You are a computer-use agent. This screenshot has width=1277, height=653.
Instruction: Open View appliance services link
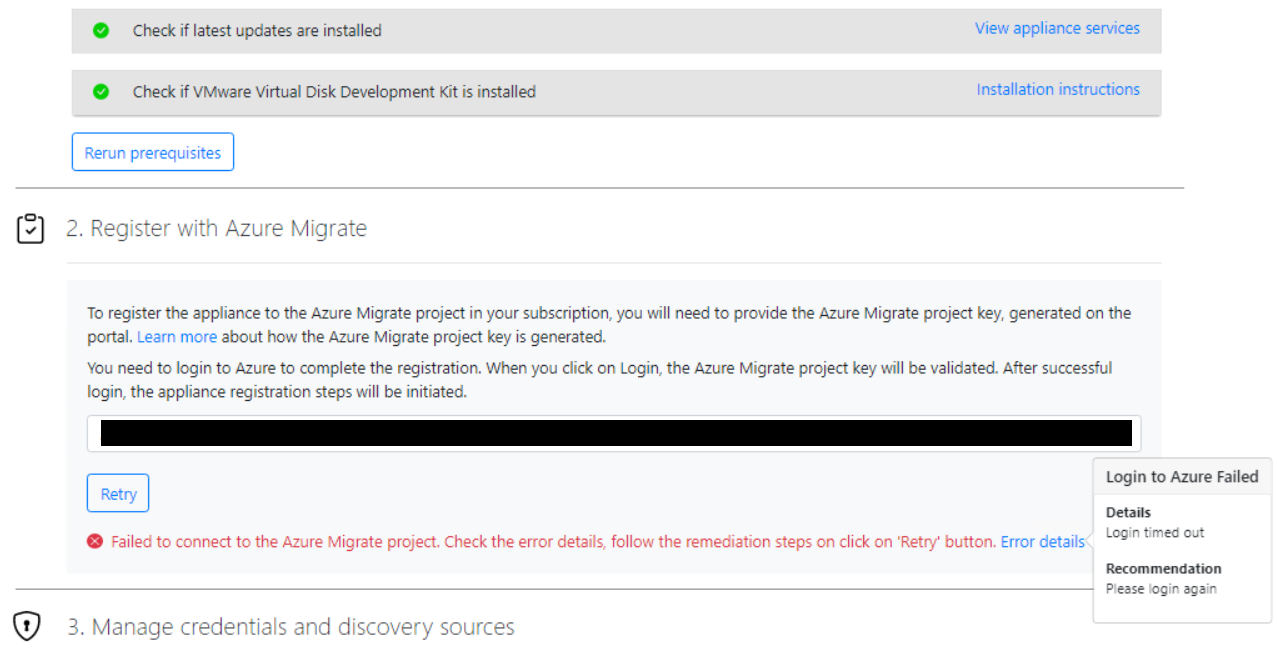(1057, 28)
